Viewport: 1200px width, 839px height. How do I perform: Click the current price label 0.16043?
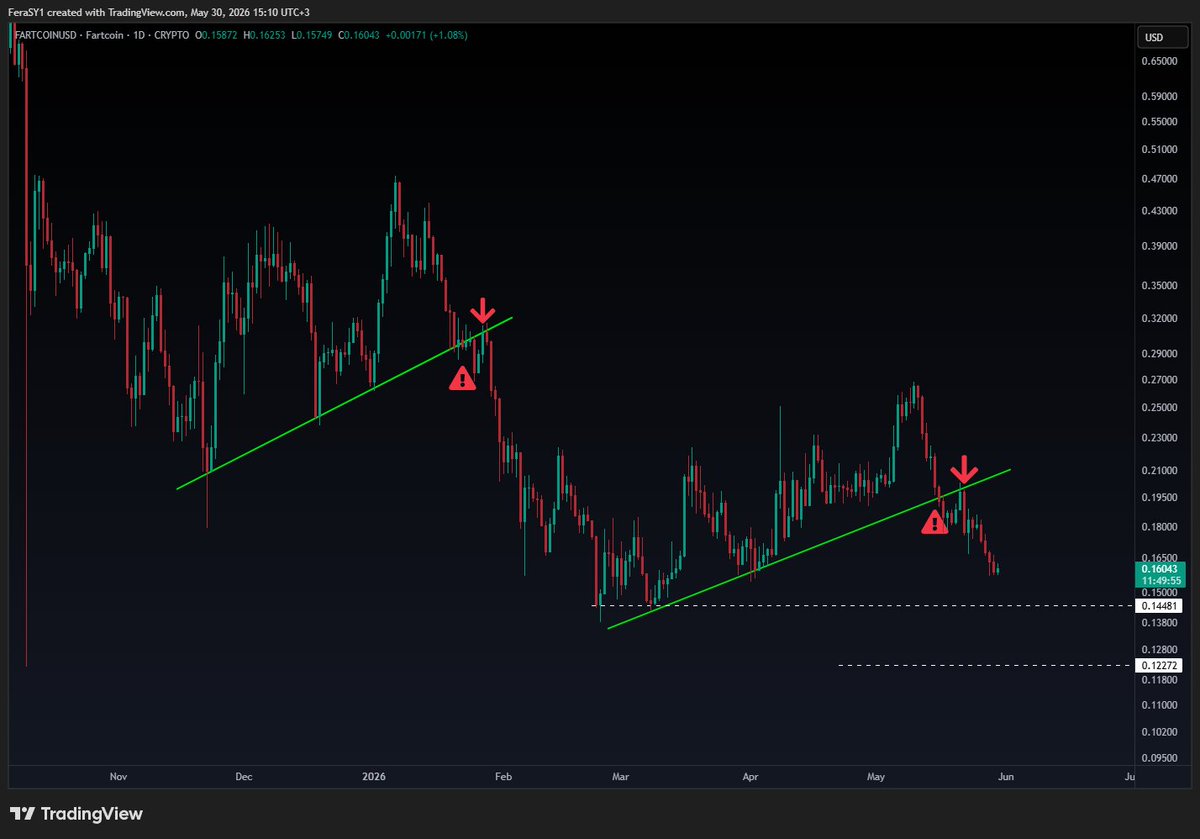click(1158, 568)
